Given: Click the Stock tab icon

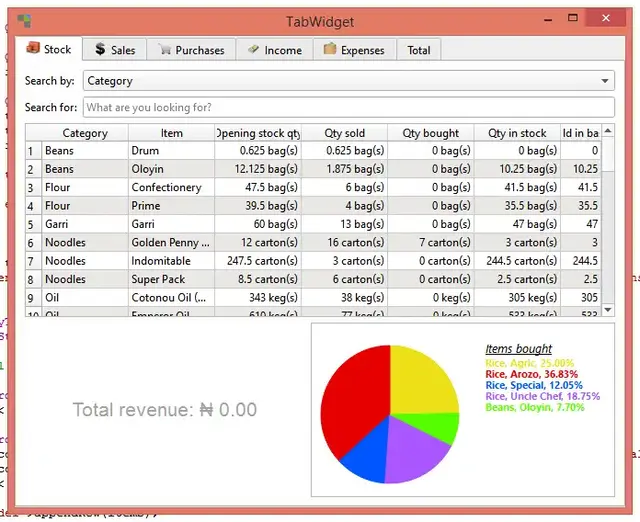Looking at the screenshot, I should pyautogui.click(x=33, y=49).
